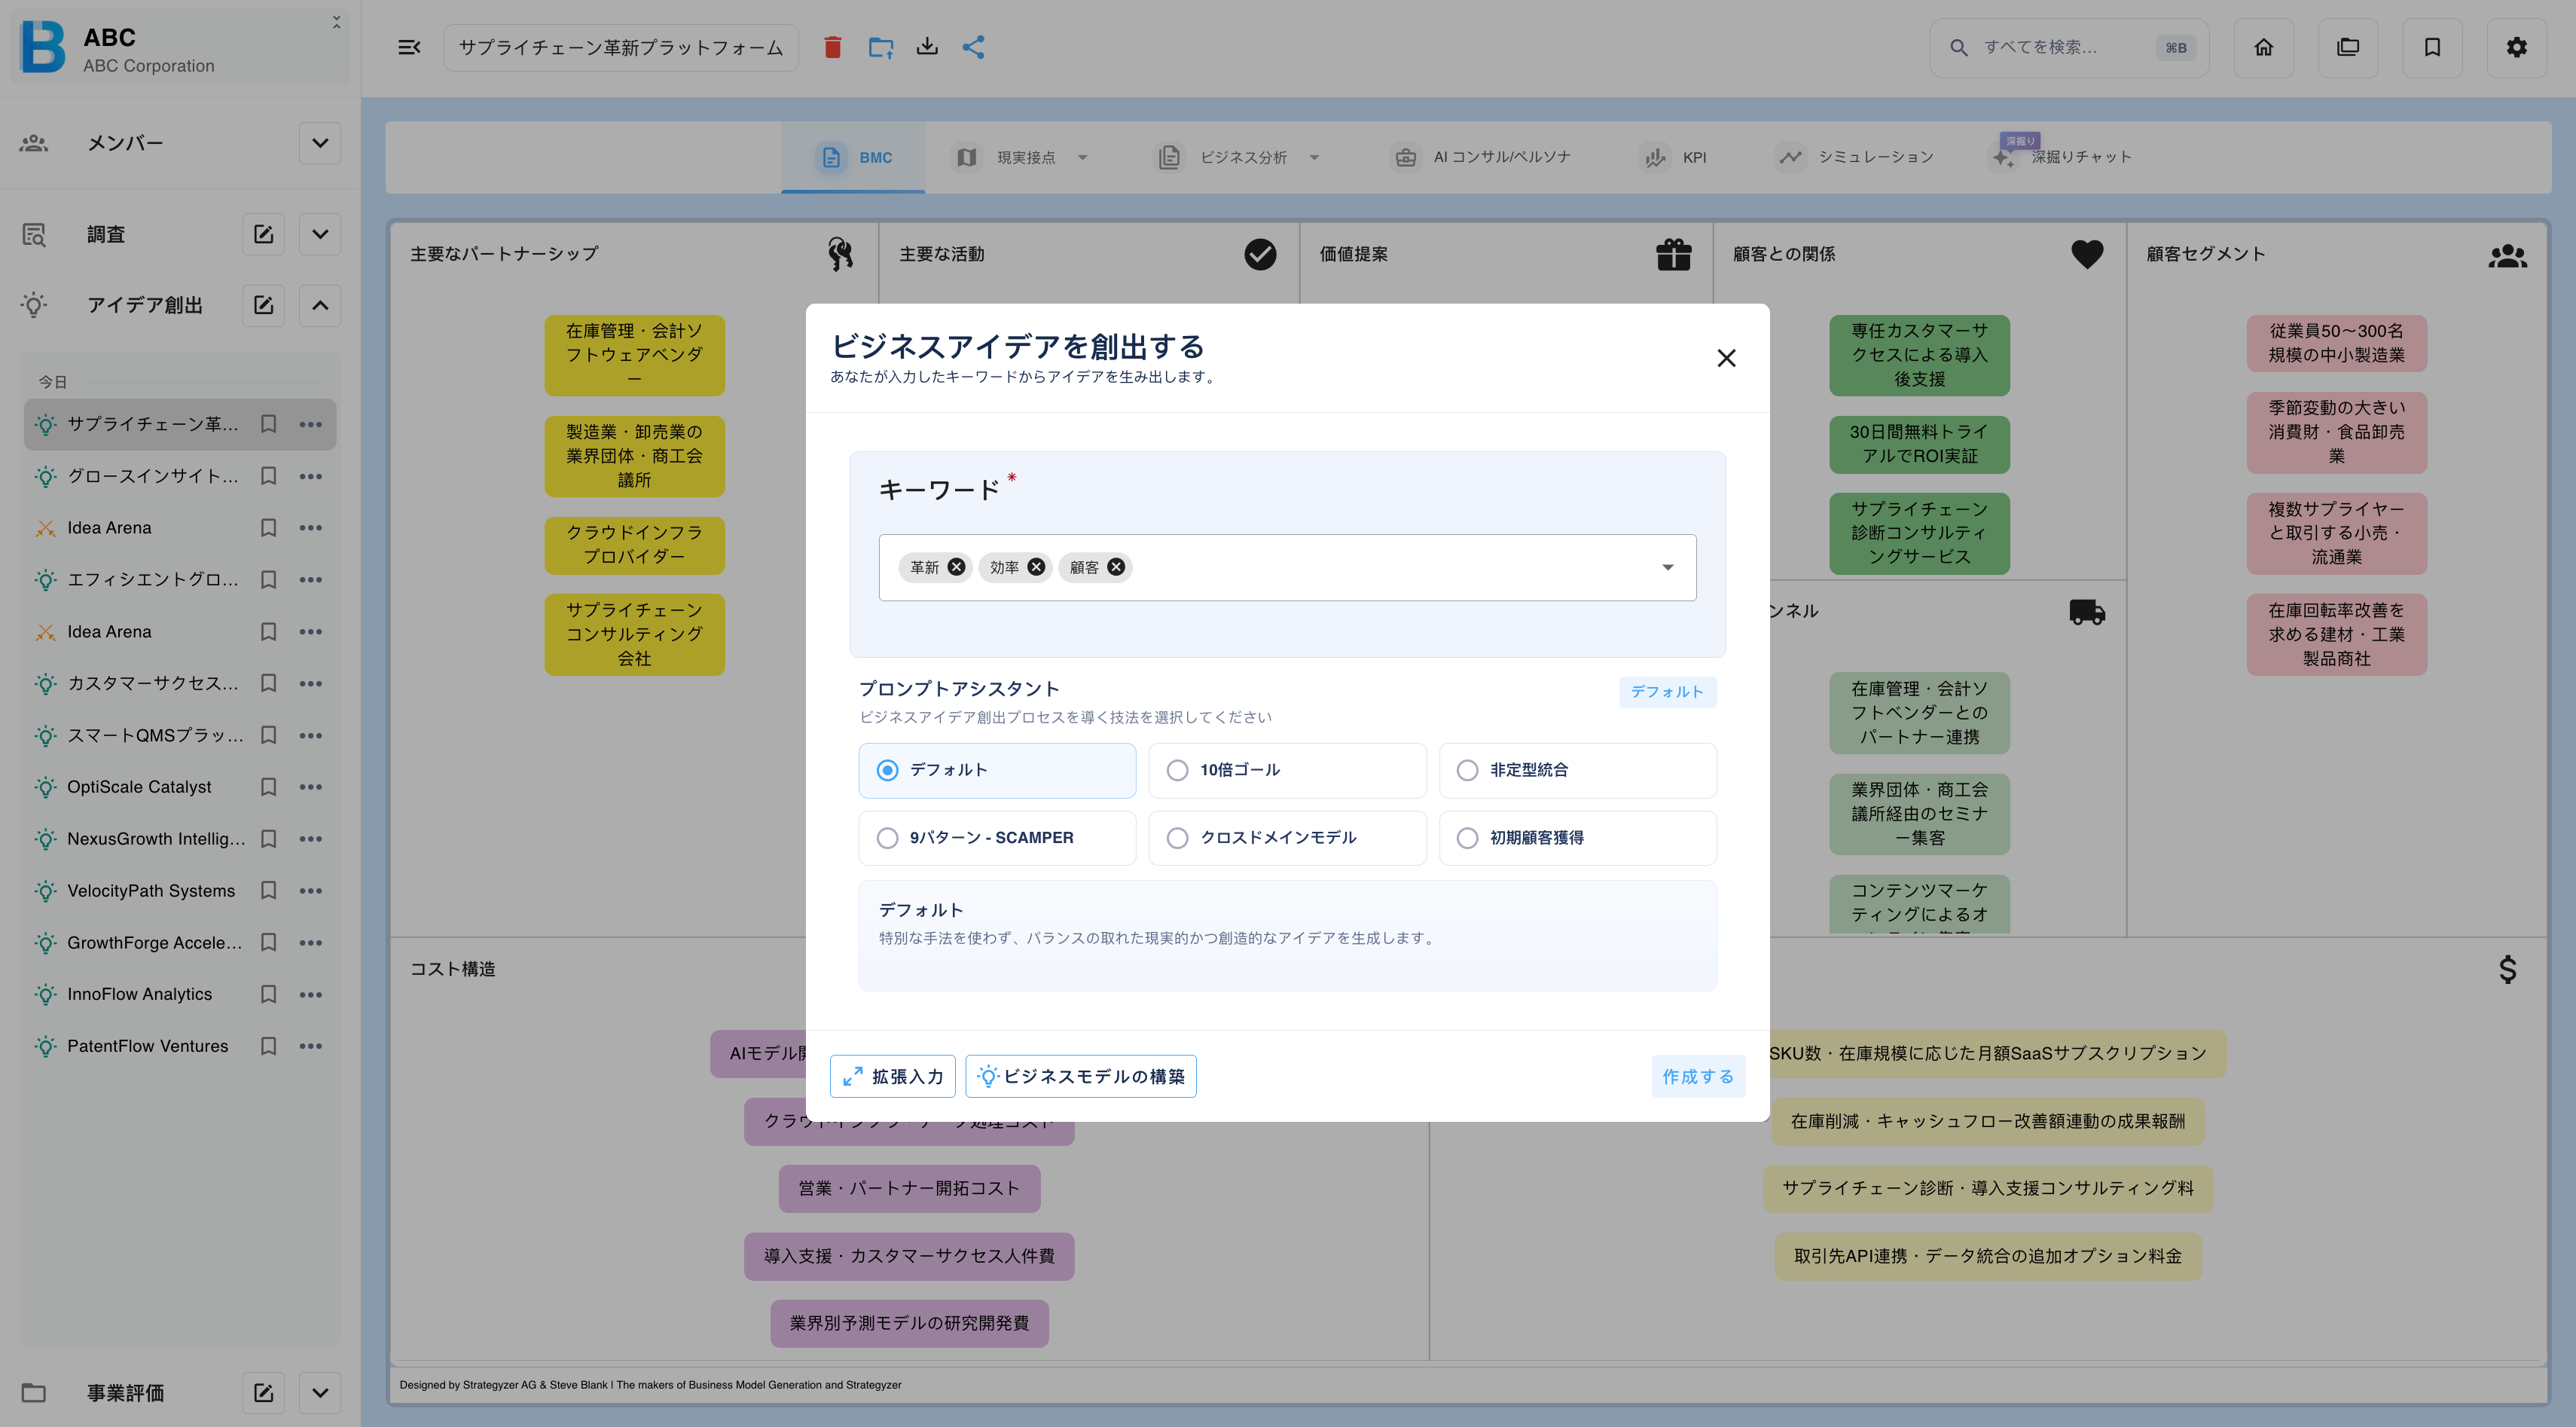Close the ビジネスアイデアを創出する dialog

(x=1726, y=358)
